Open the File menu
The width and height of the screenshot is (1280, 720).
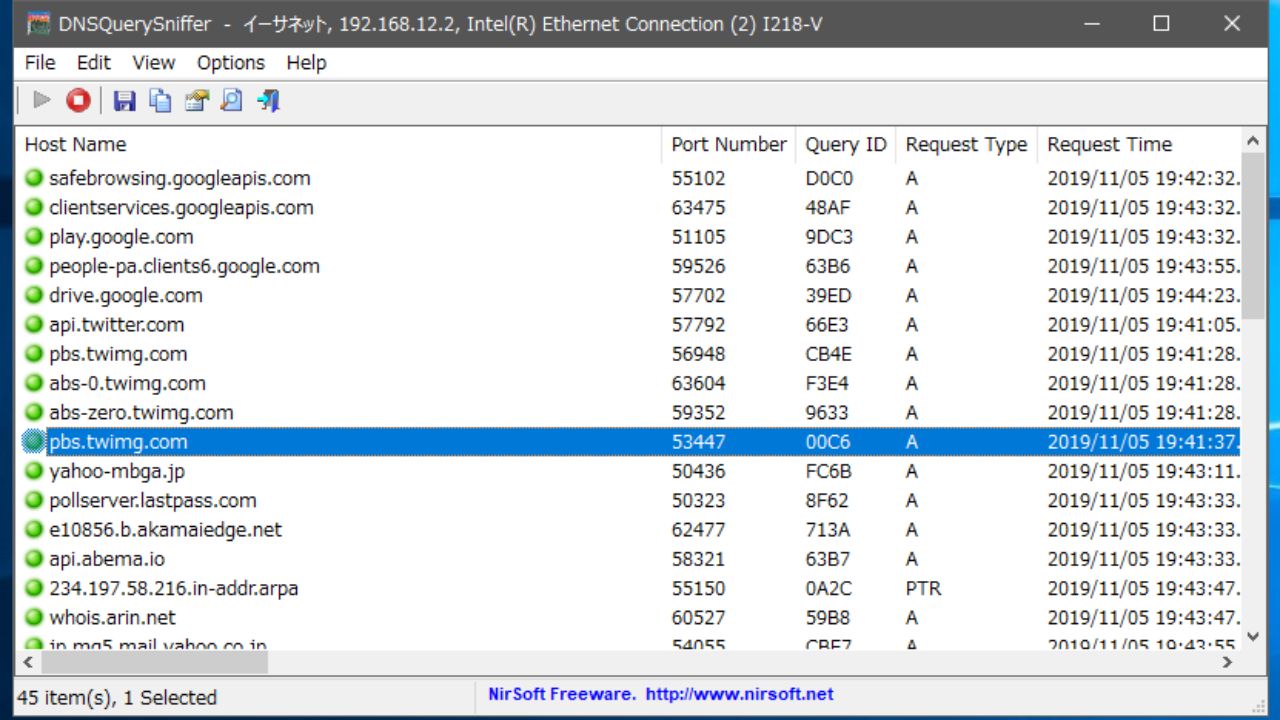click(x=40, y=63)
